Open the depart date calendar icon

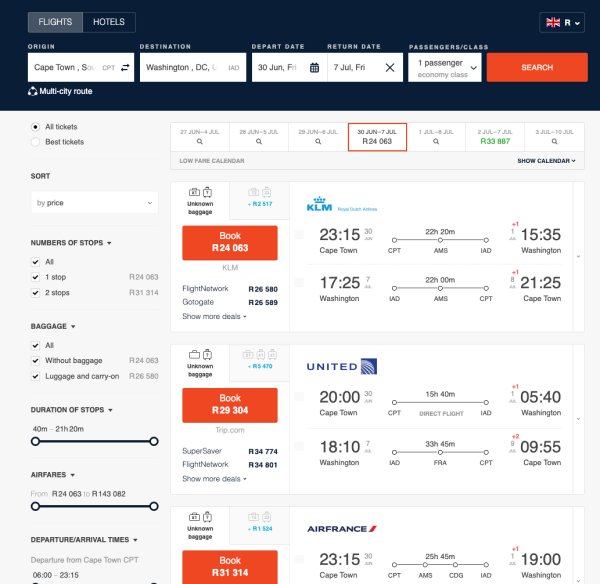[x=314, y=67]
